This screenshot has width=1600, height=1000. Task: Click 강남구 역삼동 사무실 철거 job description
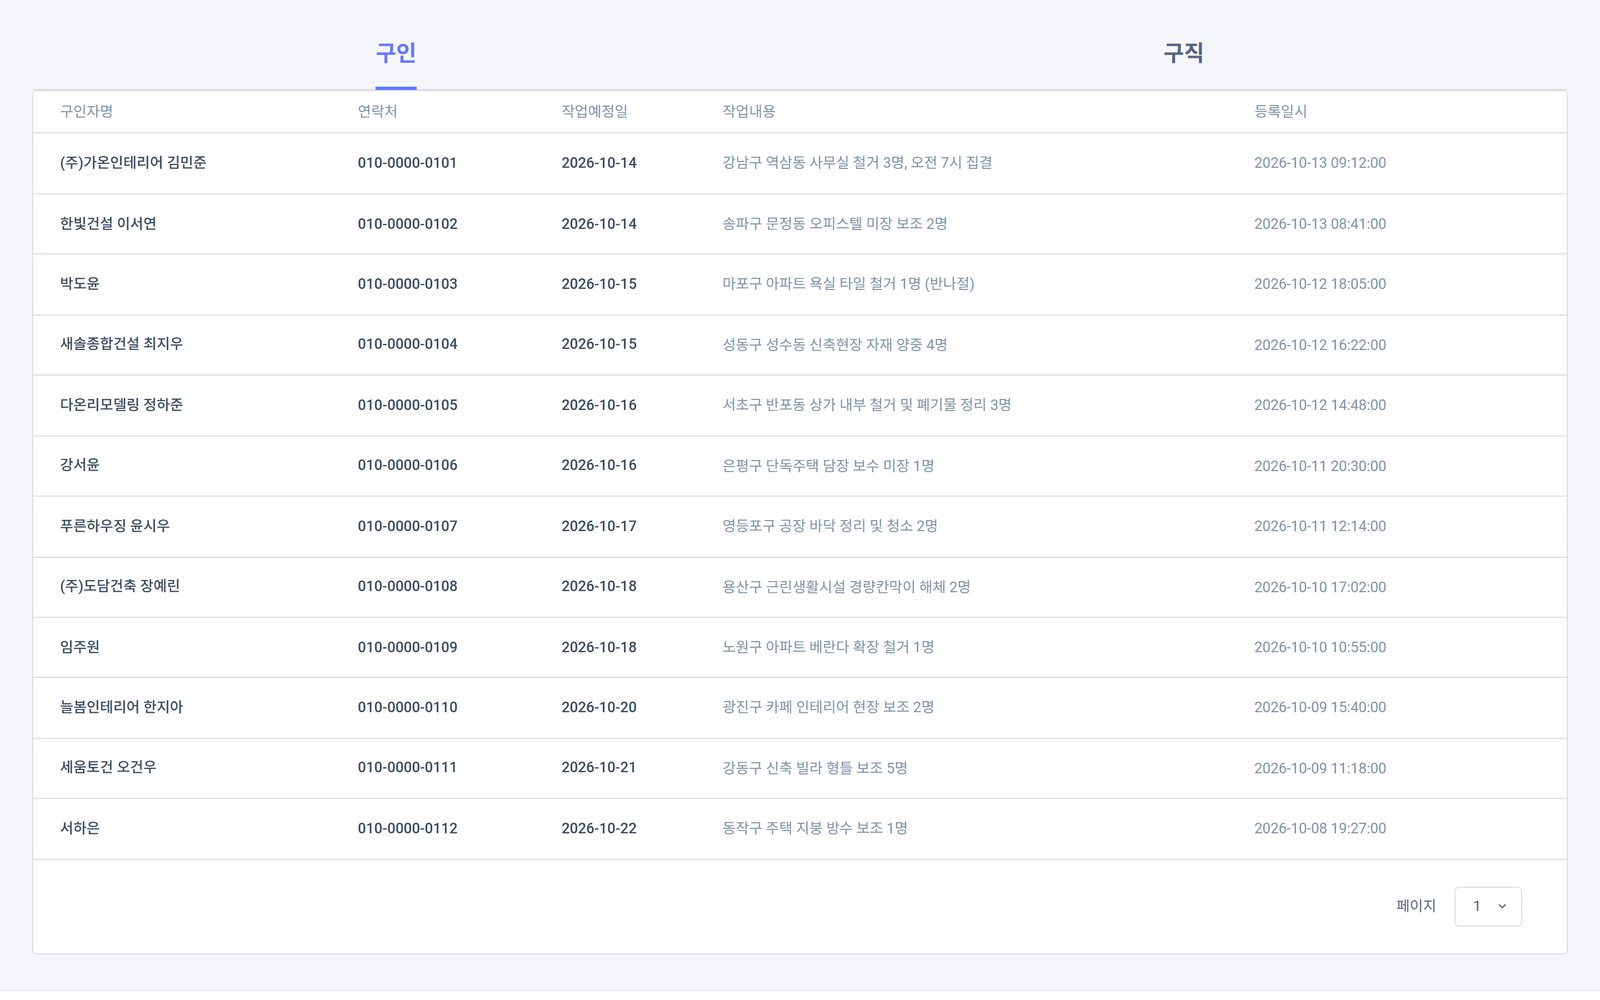point(857,163)
